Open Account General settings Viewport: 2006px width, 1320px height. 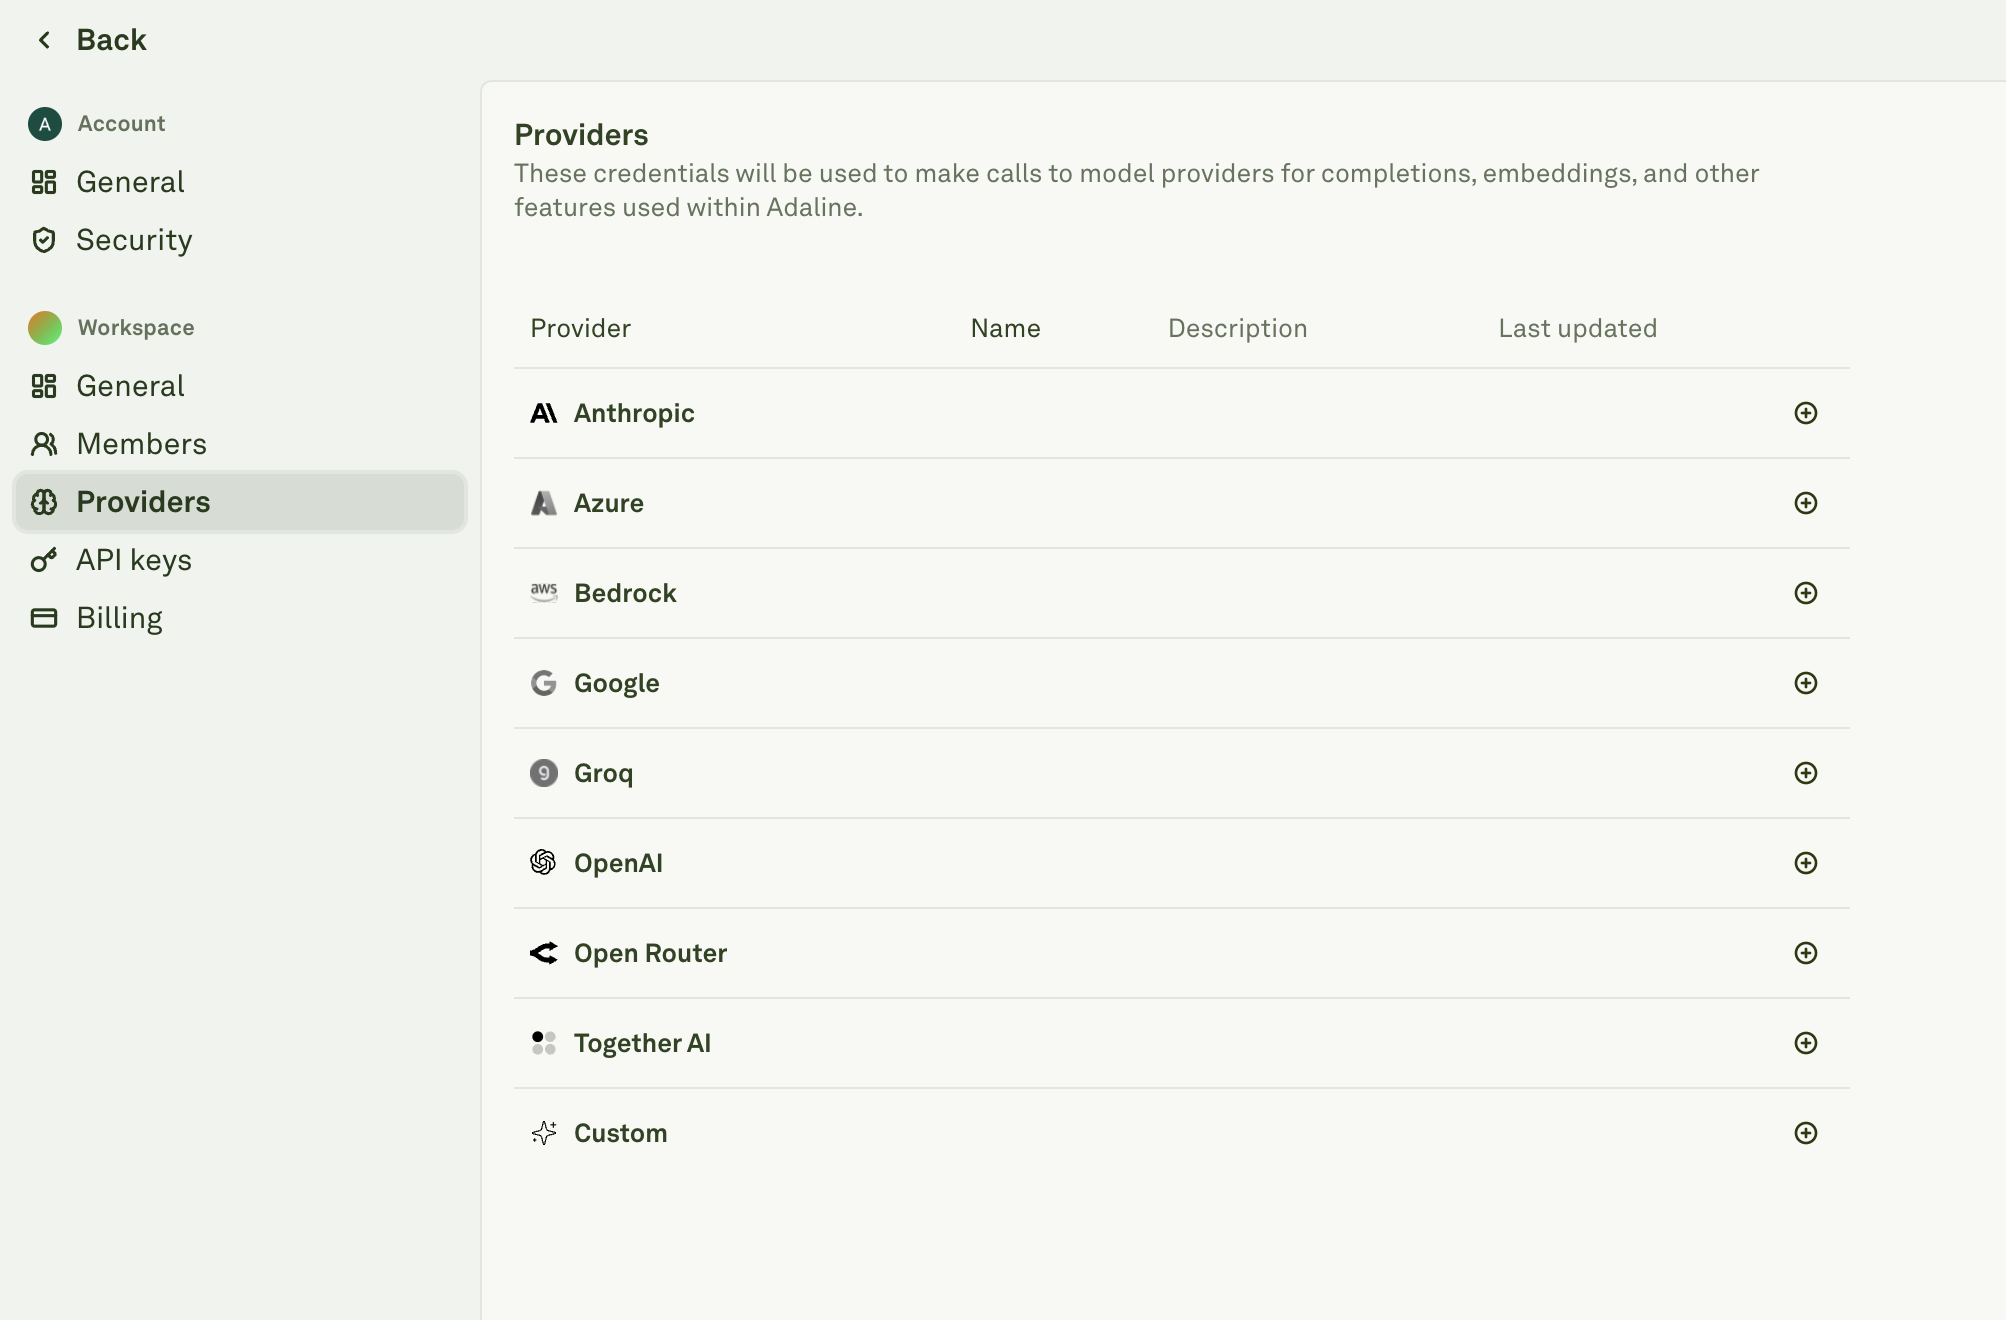coord(240,182)
